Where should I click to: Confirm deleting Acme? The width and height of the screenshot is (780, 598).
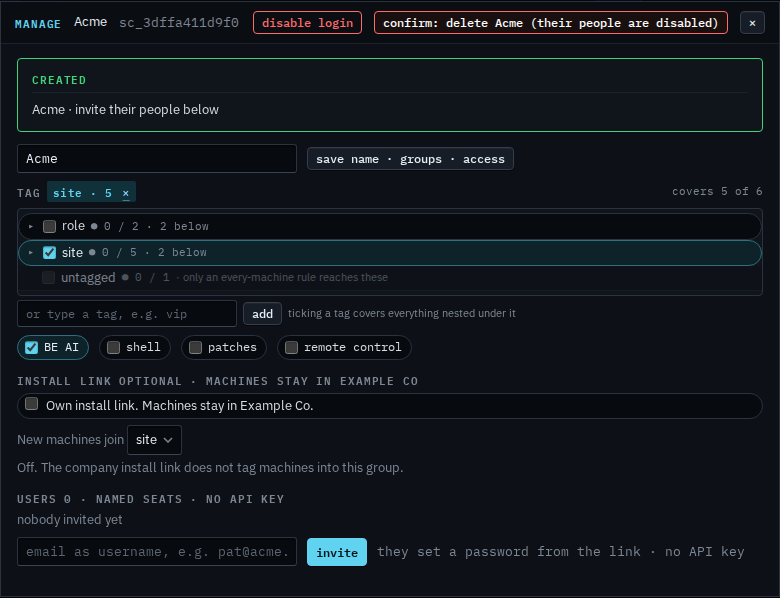coord(551,23)
